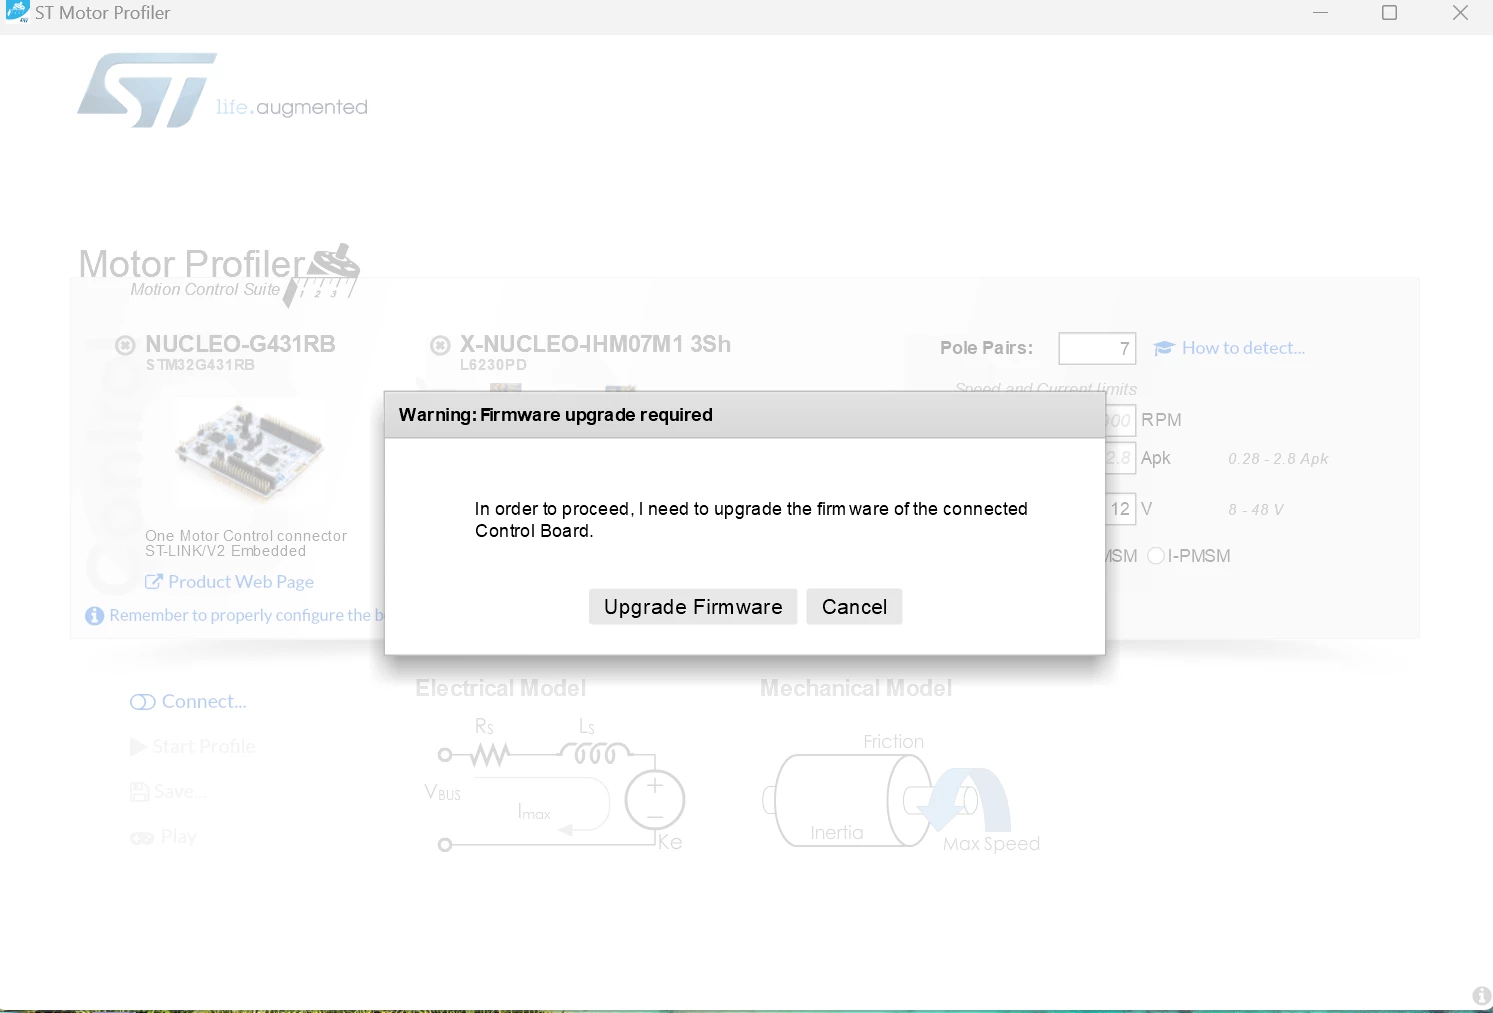
Task: Close the ST Motor Profiler window
Action: [x=1460, y=13]
